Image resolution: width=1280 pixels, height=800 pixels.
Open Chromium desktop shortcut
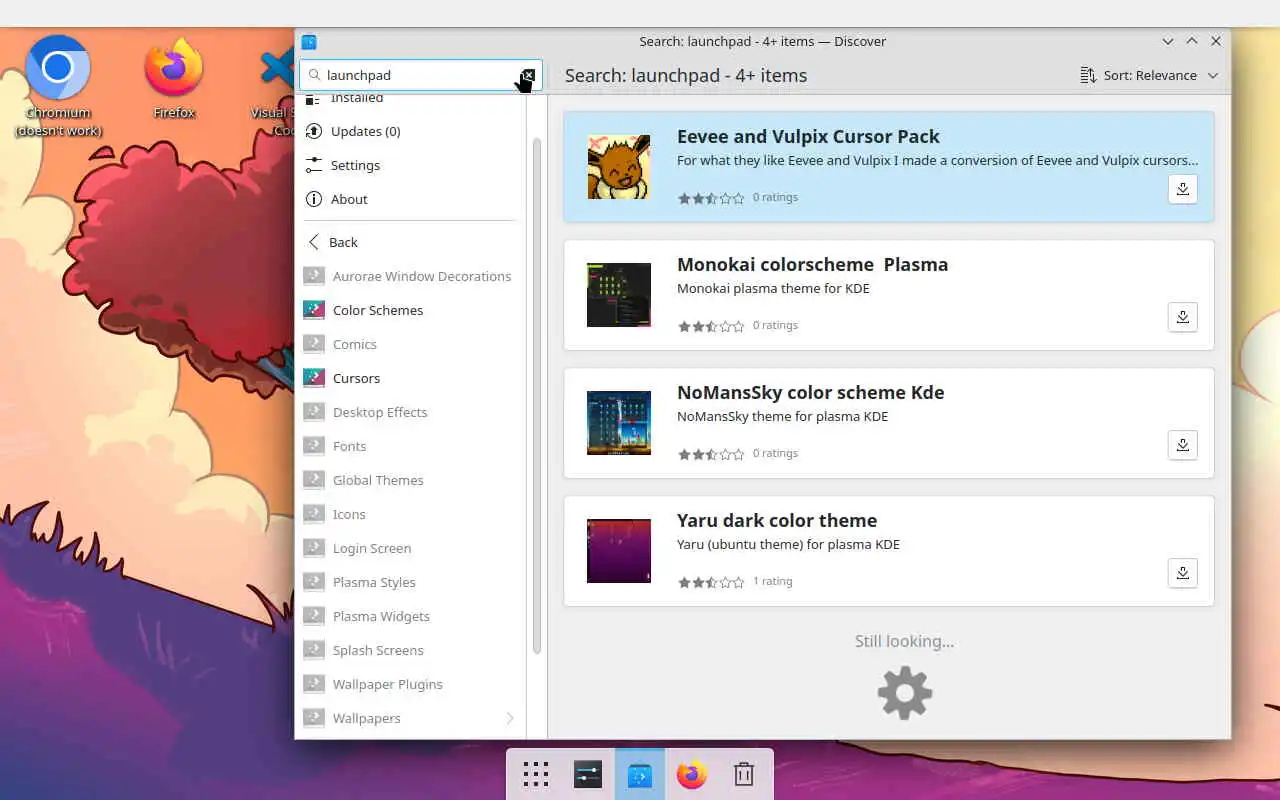tap(58, 86)
